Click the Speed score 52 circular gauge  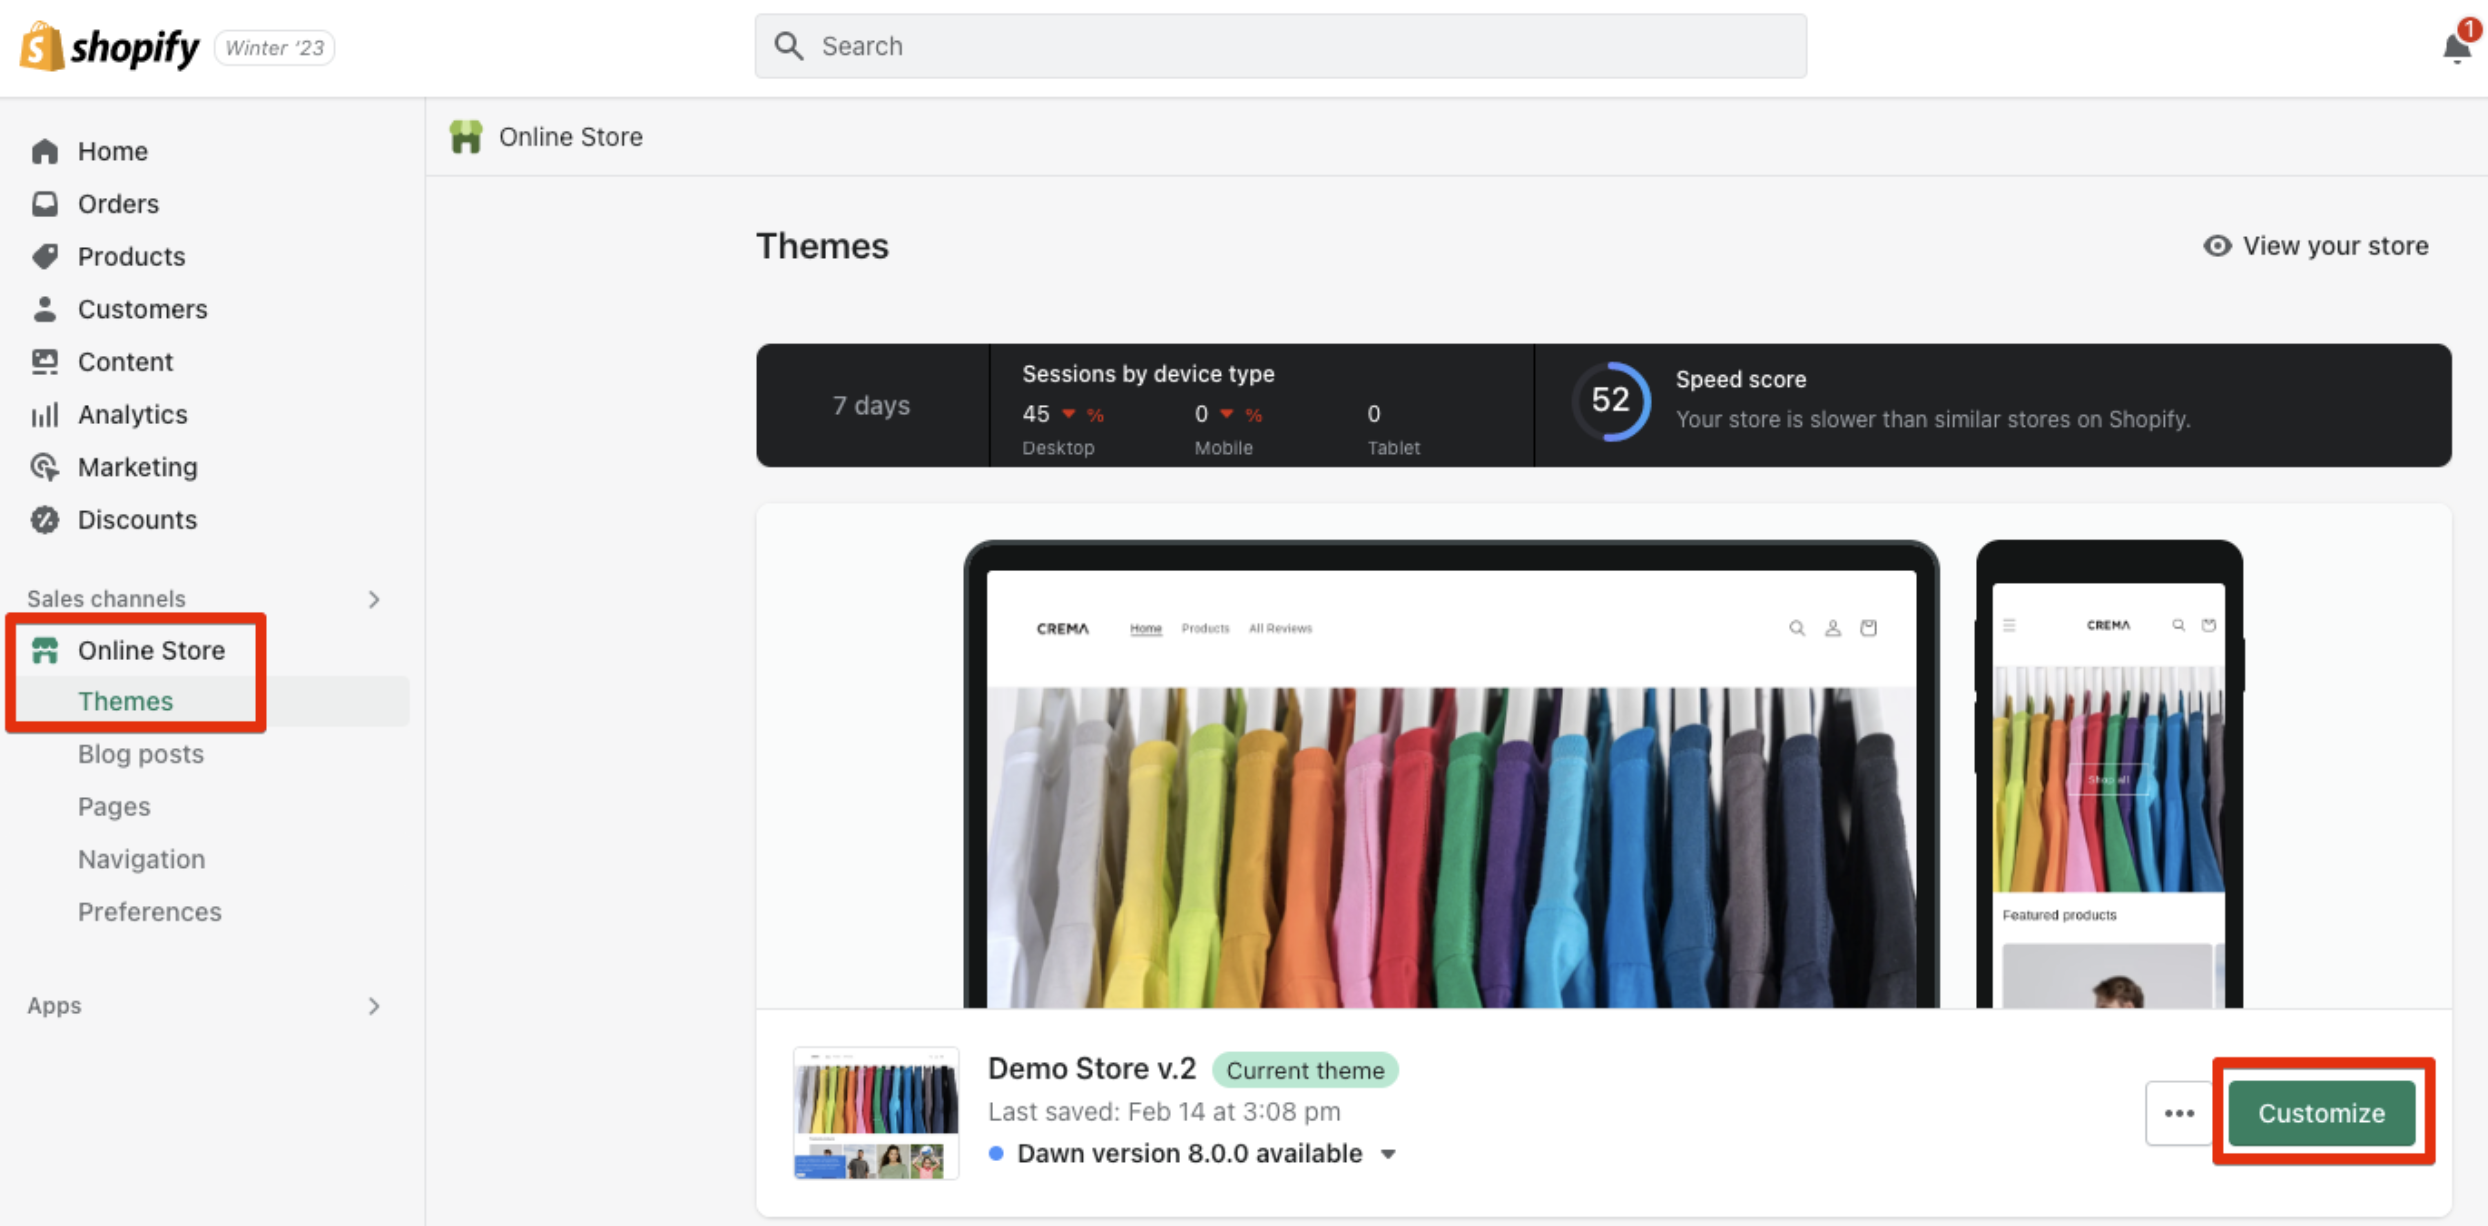(1610, 401)
